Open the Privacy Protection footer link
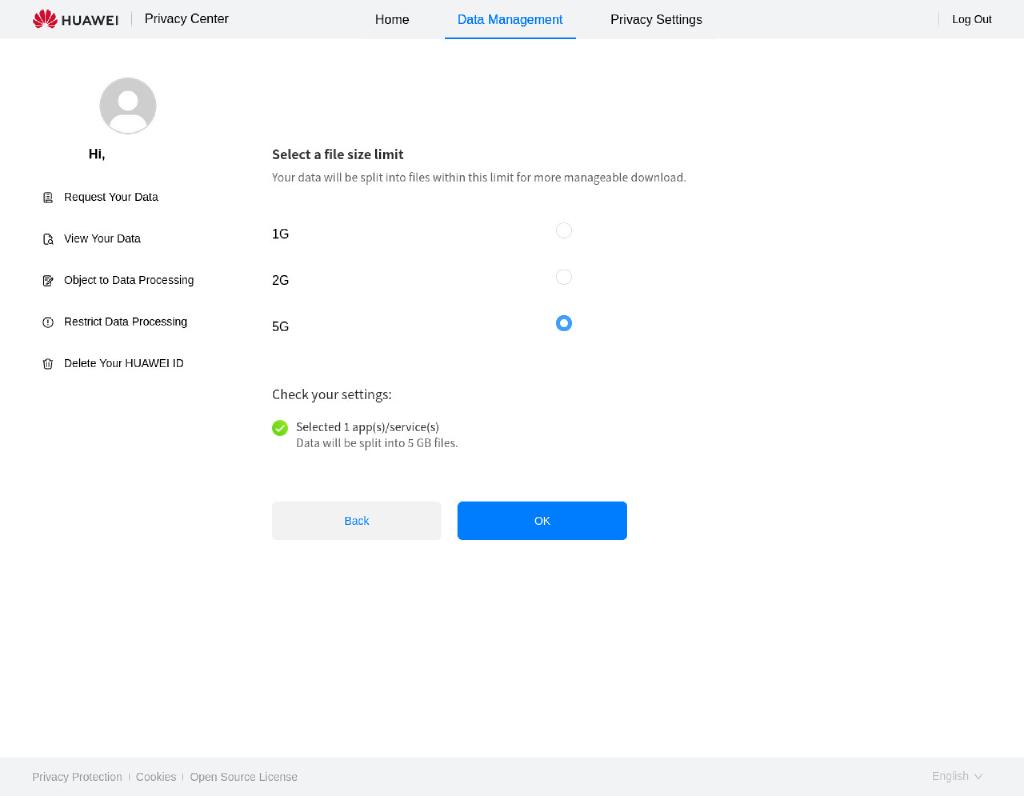 pyautogui.click(x=77, y=776)
